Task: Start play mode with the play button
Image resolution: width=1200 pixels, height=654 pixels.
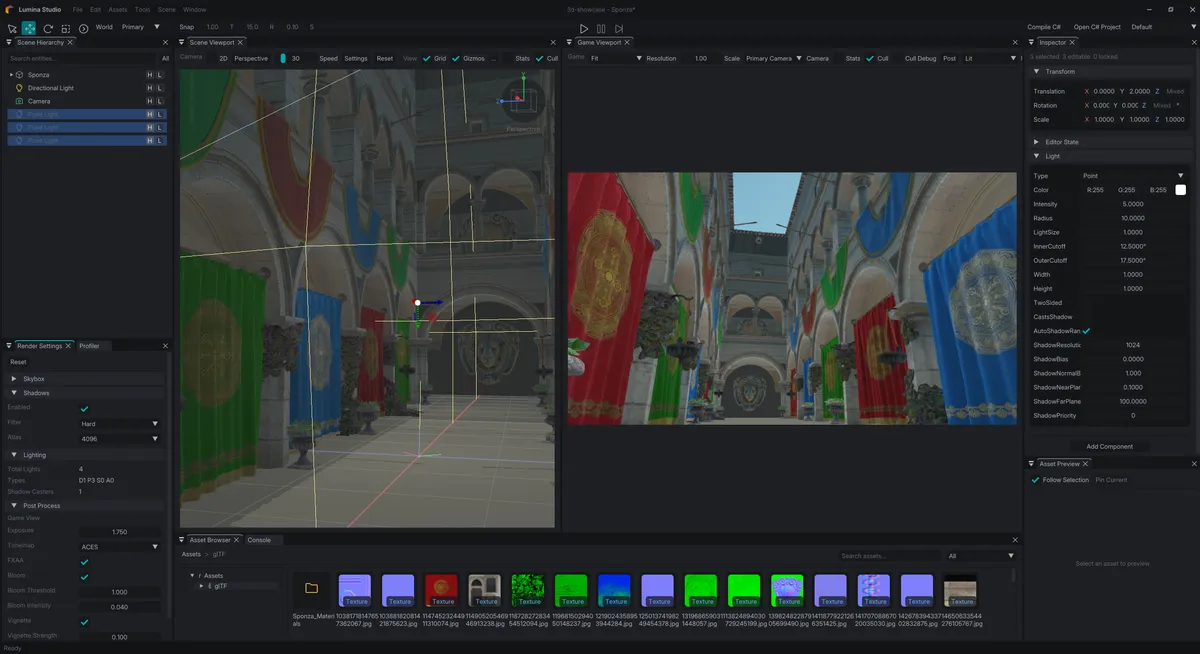Action: pyautogui.click(x=583, y=29)
